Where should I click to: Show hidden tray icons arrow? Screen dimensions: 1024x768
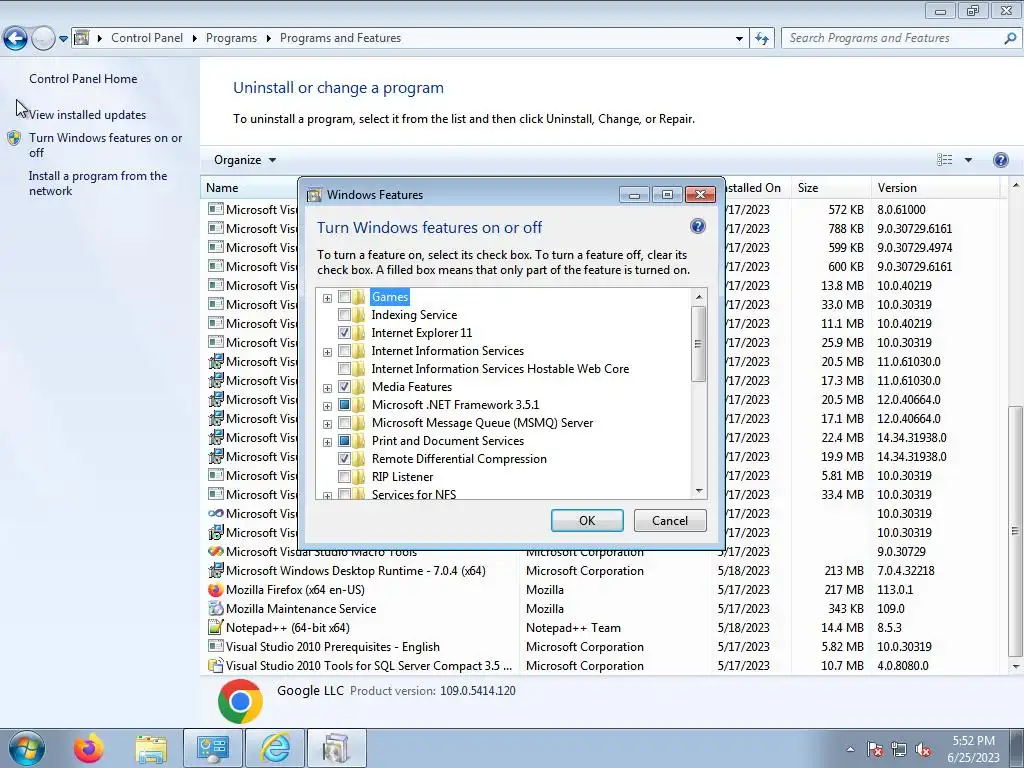pos(850,749)
